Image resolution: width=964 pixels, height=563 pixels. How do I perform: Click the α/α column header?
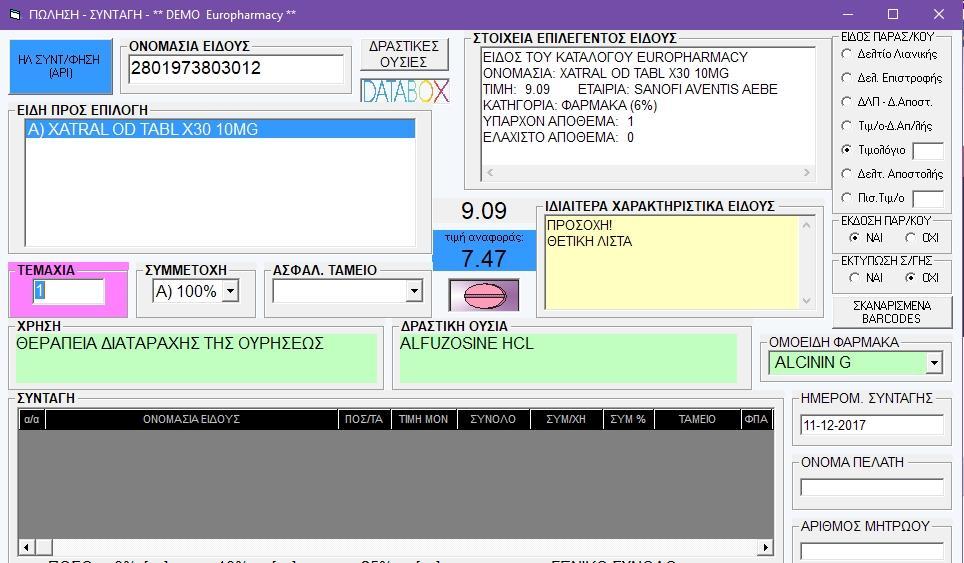(x=31, y=419)
